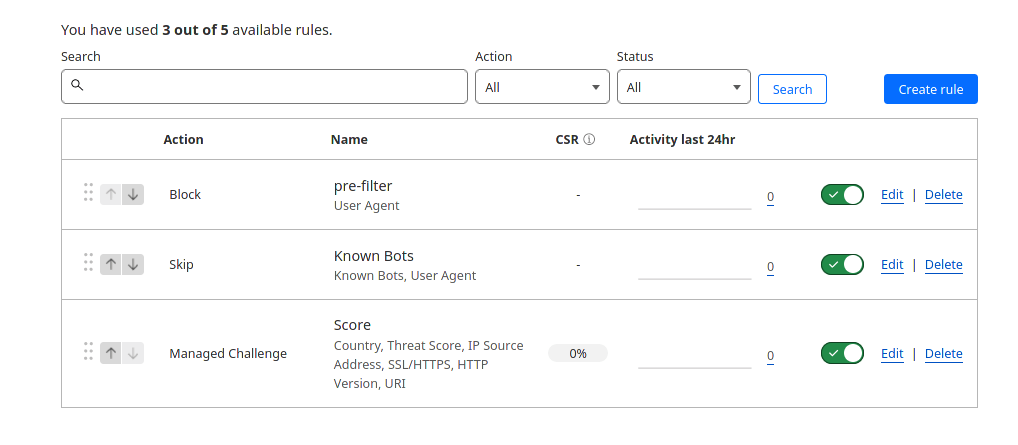
Task: Move the Known Bots rule up
Action: pyautogui.click(x=111, y=264)
